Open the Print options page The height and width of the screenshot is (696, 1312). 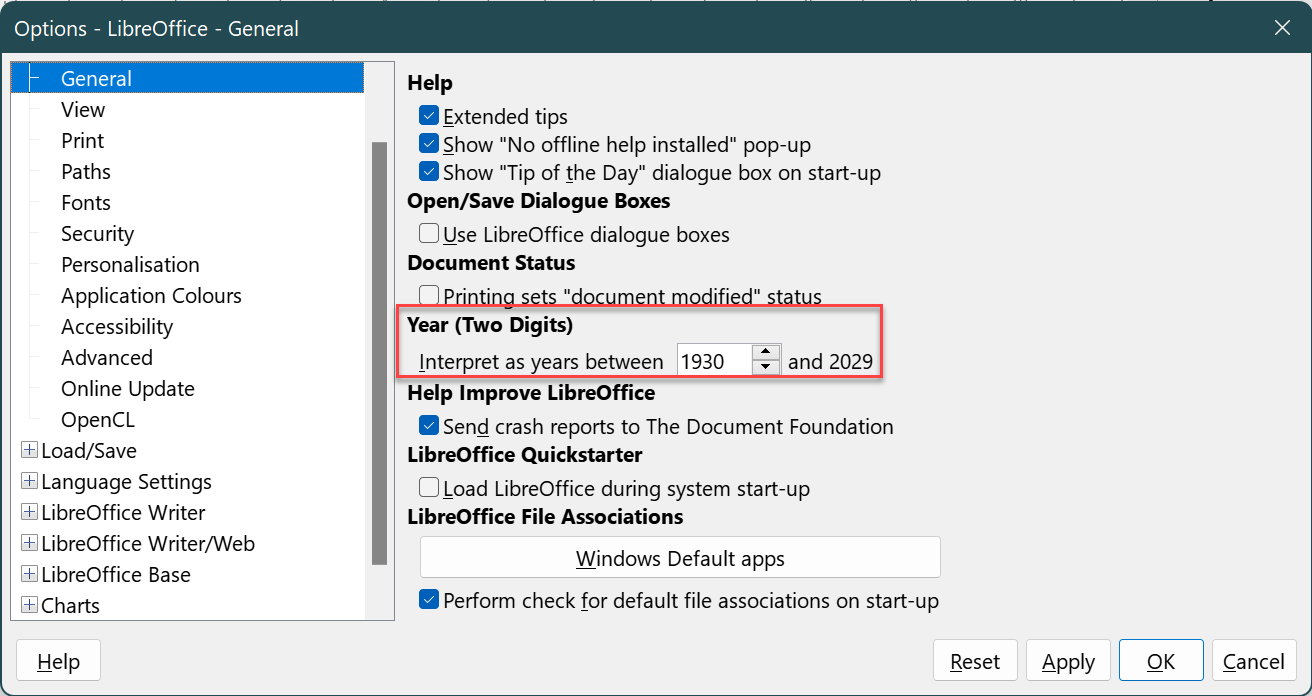(x=82, y=140)
